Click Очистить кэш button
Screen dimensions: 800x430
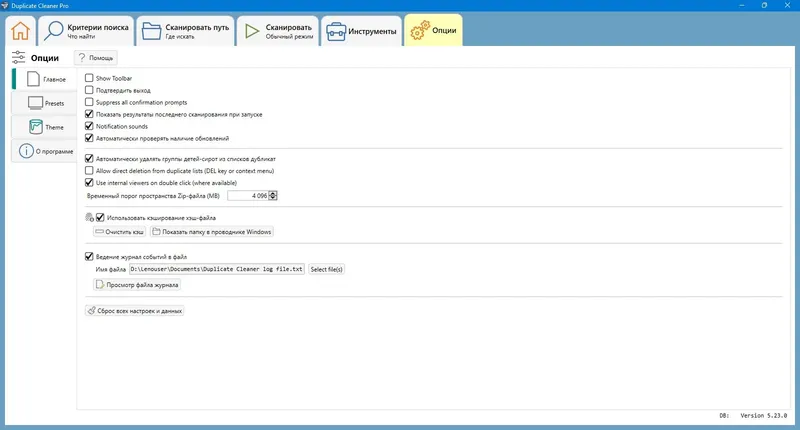click(119, 232)
